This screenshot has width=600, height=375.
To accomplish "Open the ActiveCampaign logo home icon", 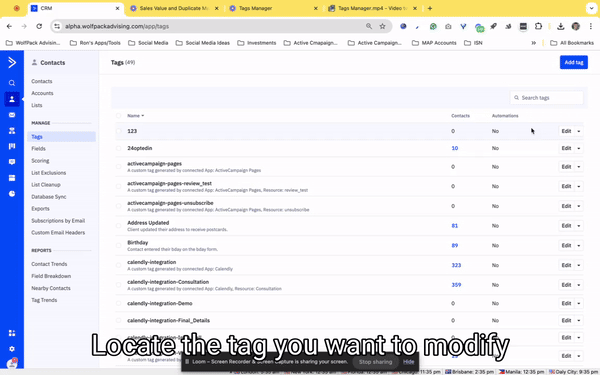I will [x=12, y=62].
